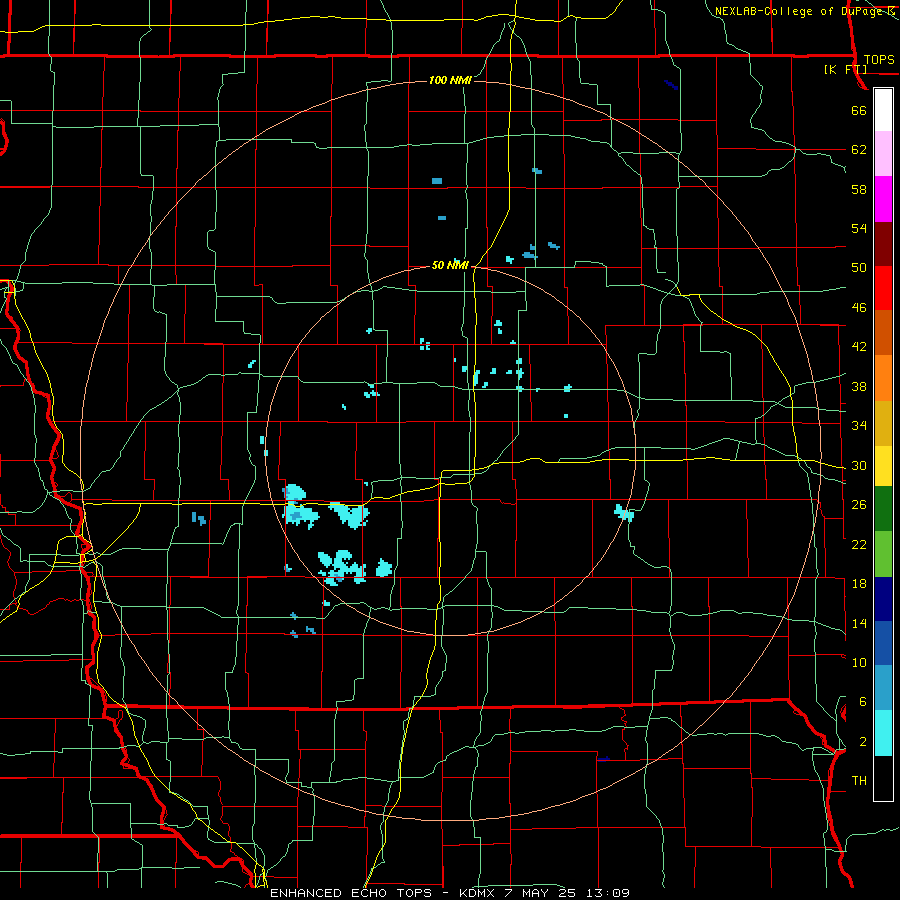Click the gold legend swatch above 34

[x=883, y=423]
